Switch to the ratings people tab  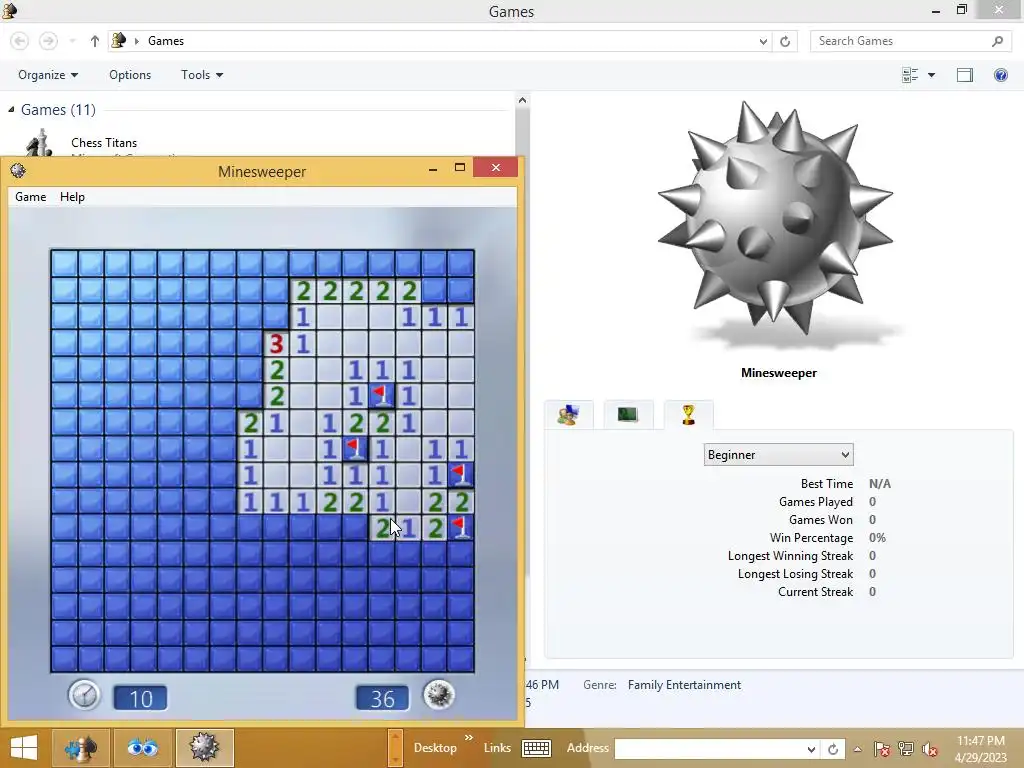(x=568, y=415)
